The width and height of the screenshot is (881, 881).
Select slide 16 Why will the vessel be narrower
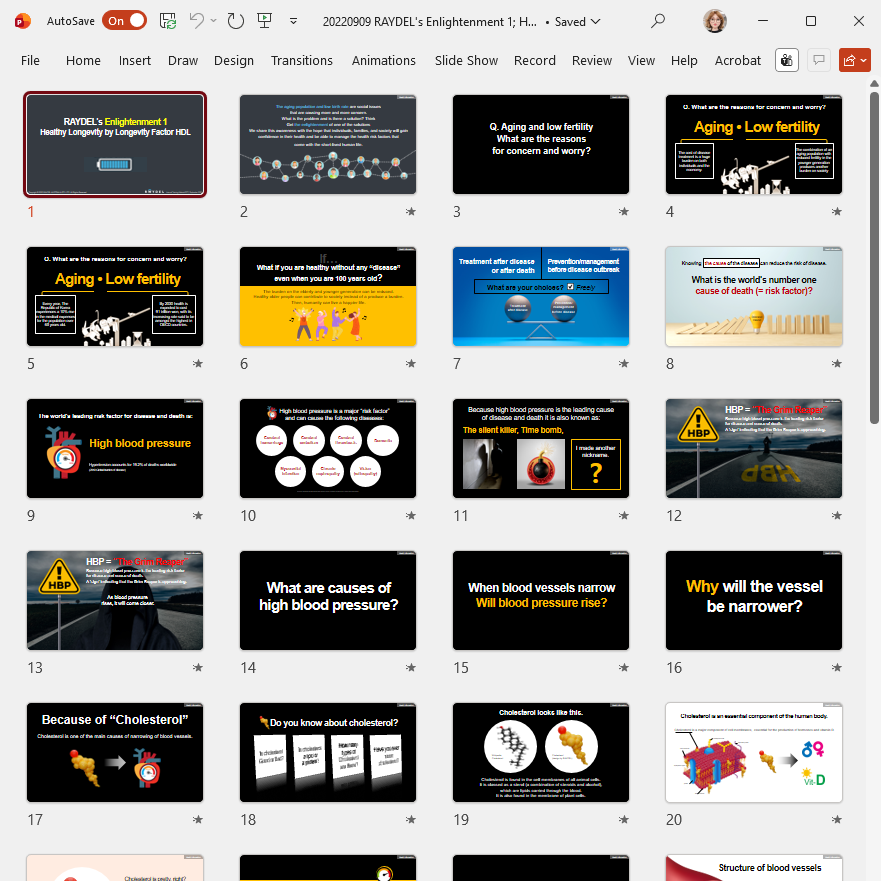click(x=754, y=601)
